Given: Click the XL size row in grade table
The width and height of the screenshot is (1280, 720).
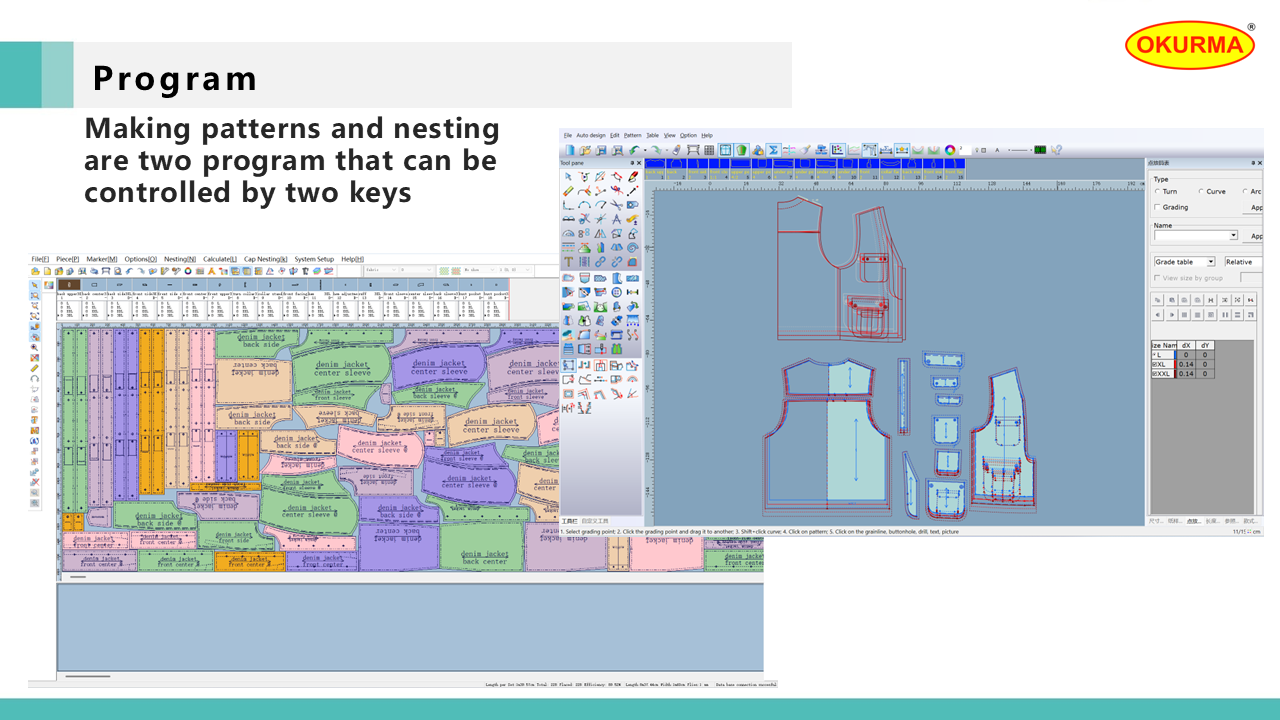Looking at the screenshot, I should [x=1162, y=364].
